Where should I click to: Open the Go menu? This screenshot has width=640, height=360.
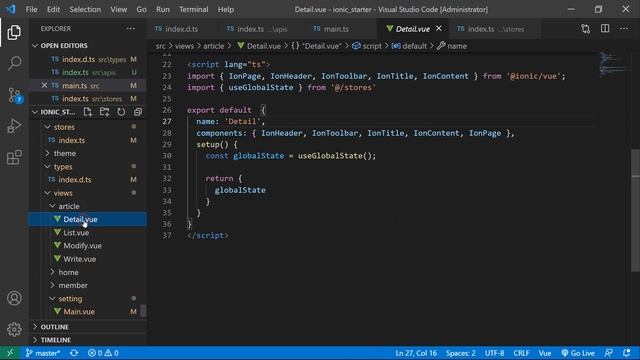click(x=141, y=9)
